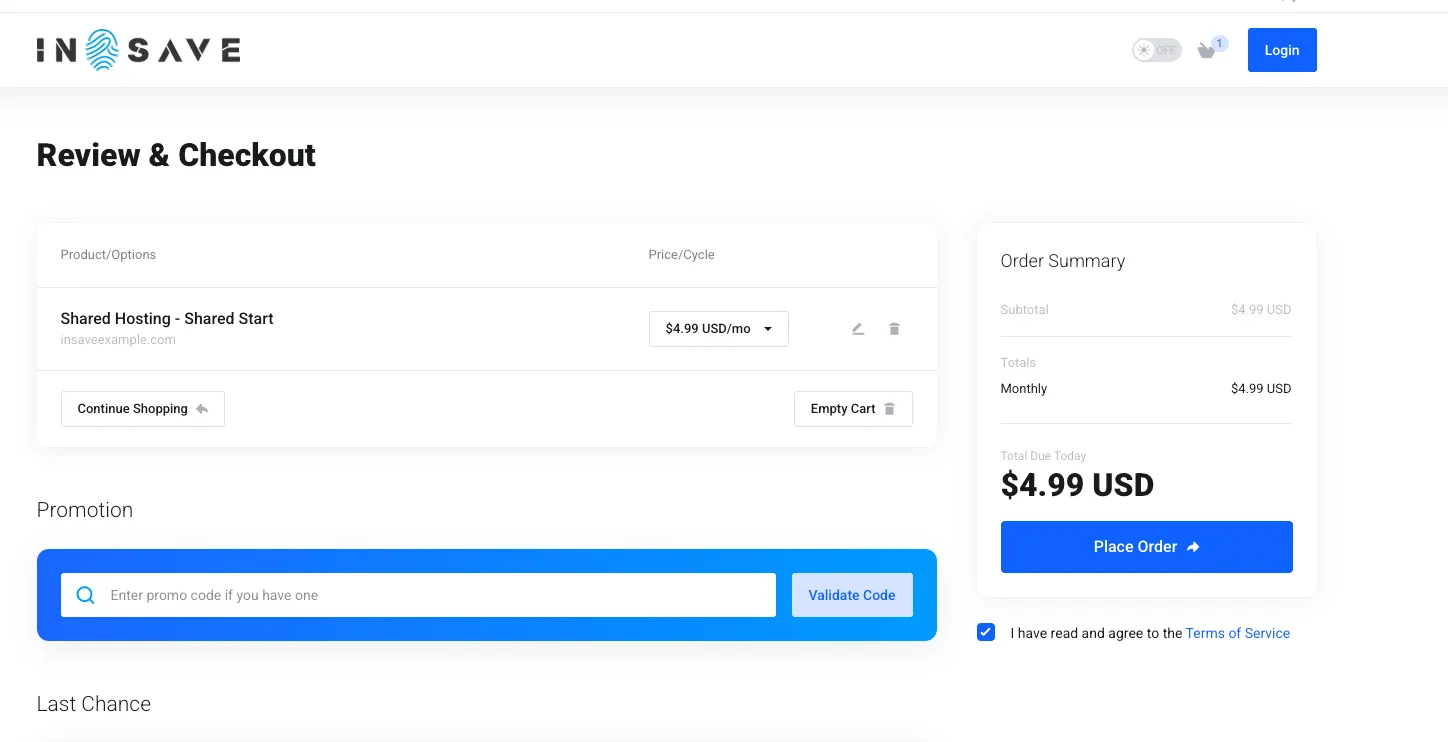This screenshot has width=1448, height=742.
Task: Focus the promo code input field
Action: point(418,595)
